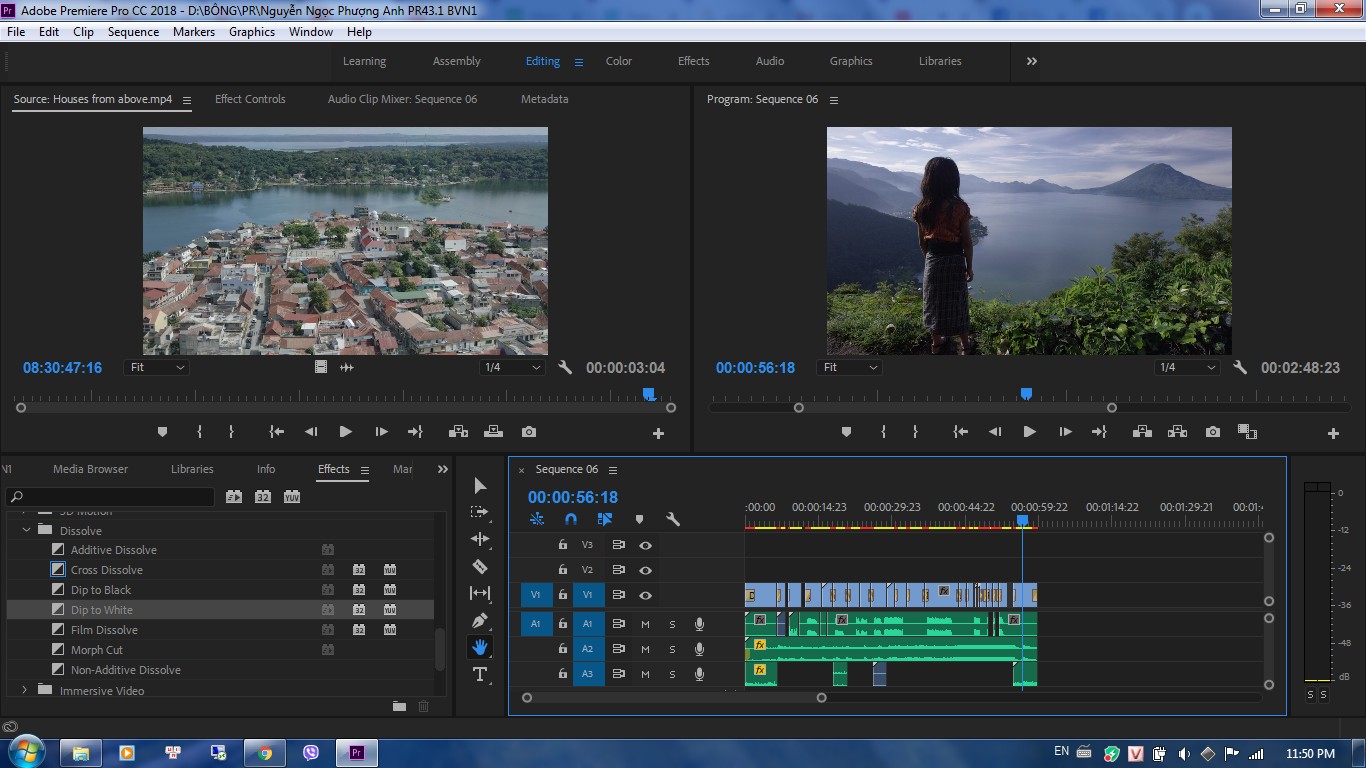This screenshot has height=768, width=1366.
Task: Collapse the Dissolve effects folder
Action: [x=26, y=530]
